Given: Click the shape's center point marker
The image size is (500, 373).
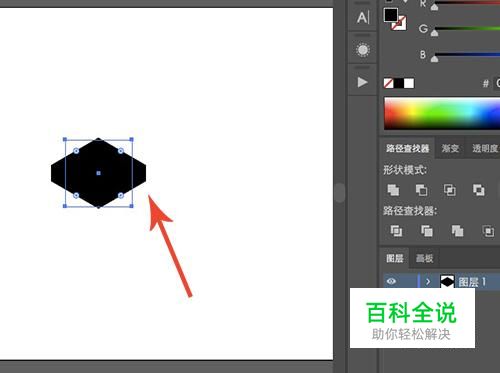Looking at the screenshot, I should [98, 173].
